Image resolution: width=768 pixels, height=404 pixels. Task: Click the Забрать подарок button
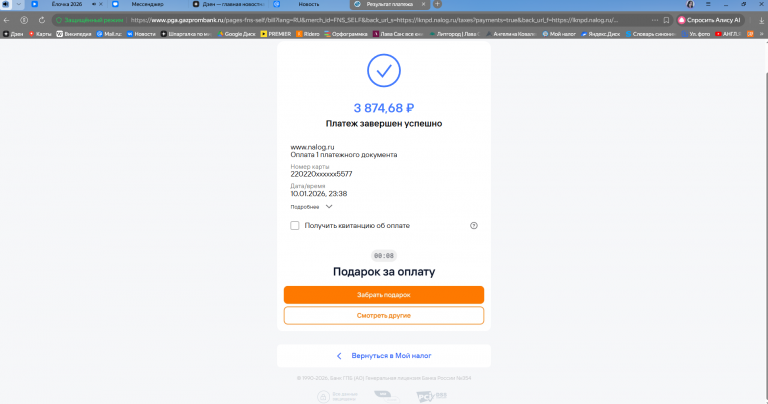pyautogui.click(x=384, y=295)
